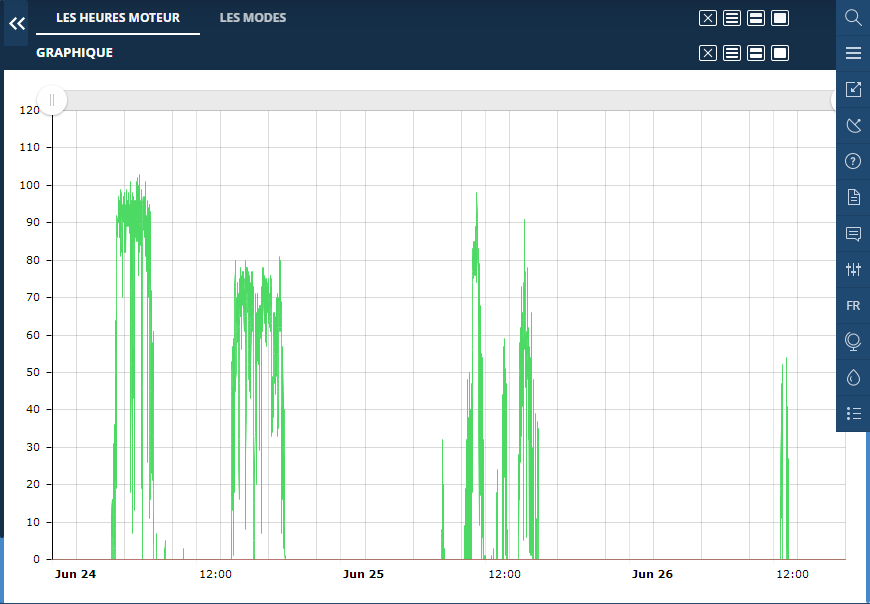Click the satellite dish tracking icon
870x604 pixels.
coord(853,125)
